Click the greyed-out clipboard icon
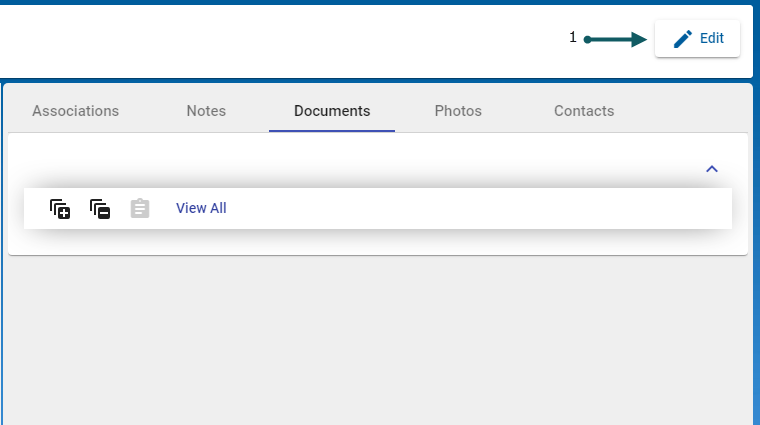 [140, 208]
